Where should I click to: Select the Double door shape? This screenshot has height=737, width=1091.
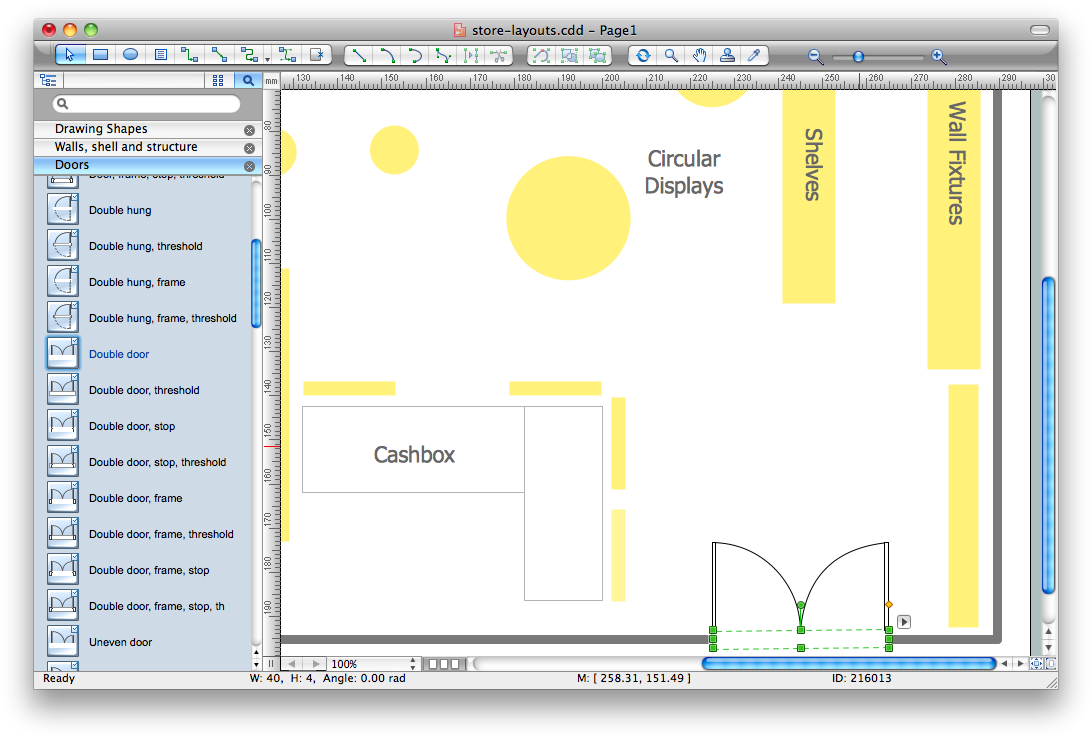[63, 354]
